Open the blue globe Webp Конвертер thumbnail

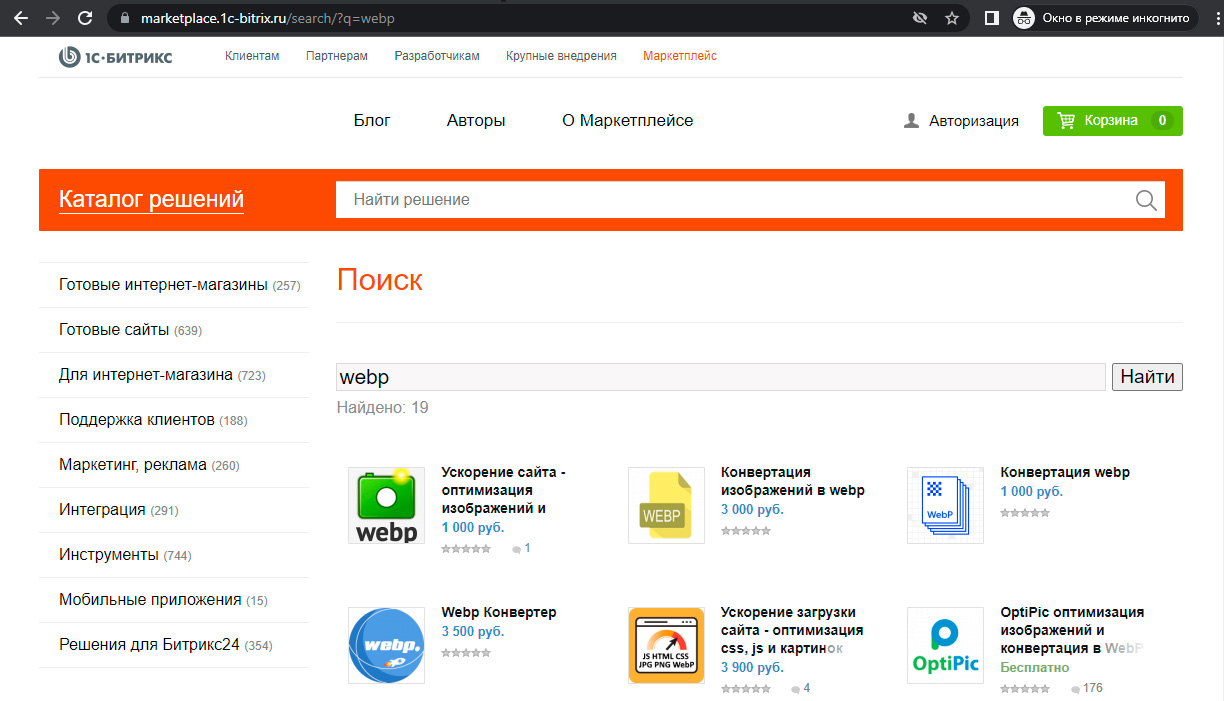[386, 646]
